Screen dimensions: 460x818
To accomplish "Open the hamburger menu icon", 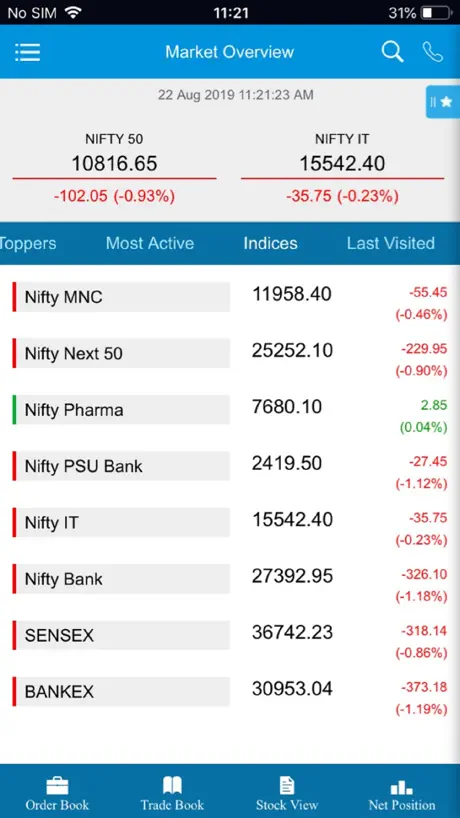I will pos(28,52).
